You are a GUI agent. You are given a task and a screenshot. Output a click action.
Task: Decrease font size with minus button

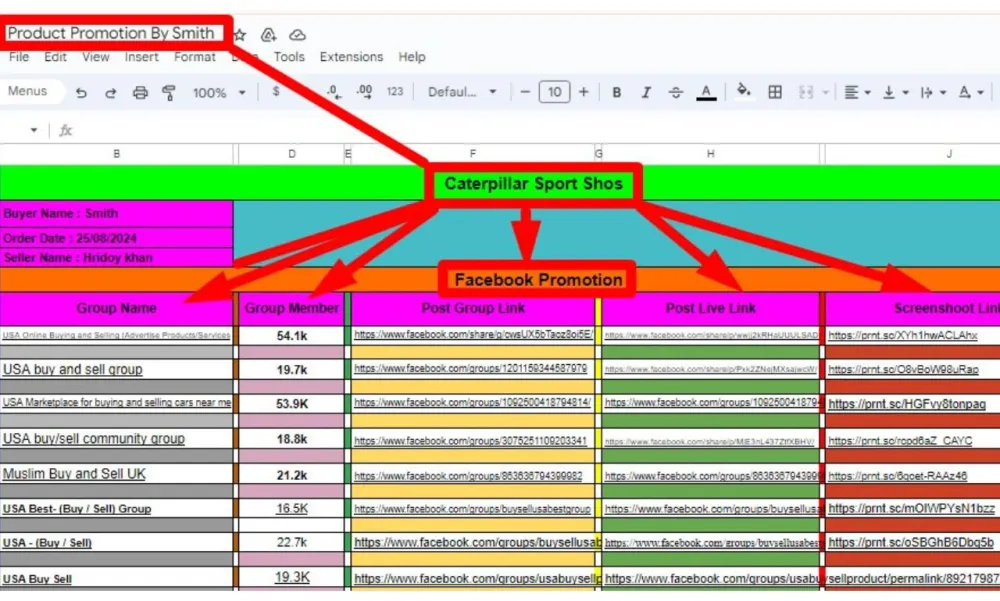pyautogui.click(x=525, y=92)
